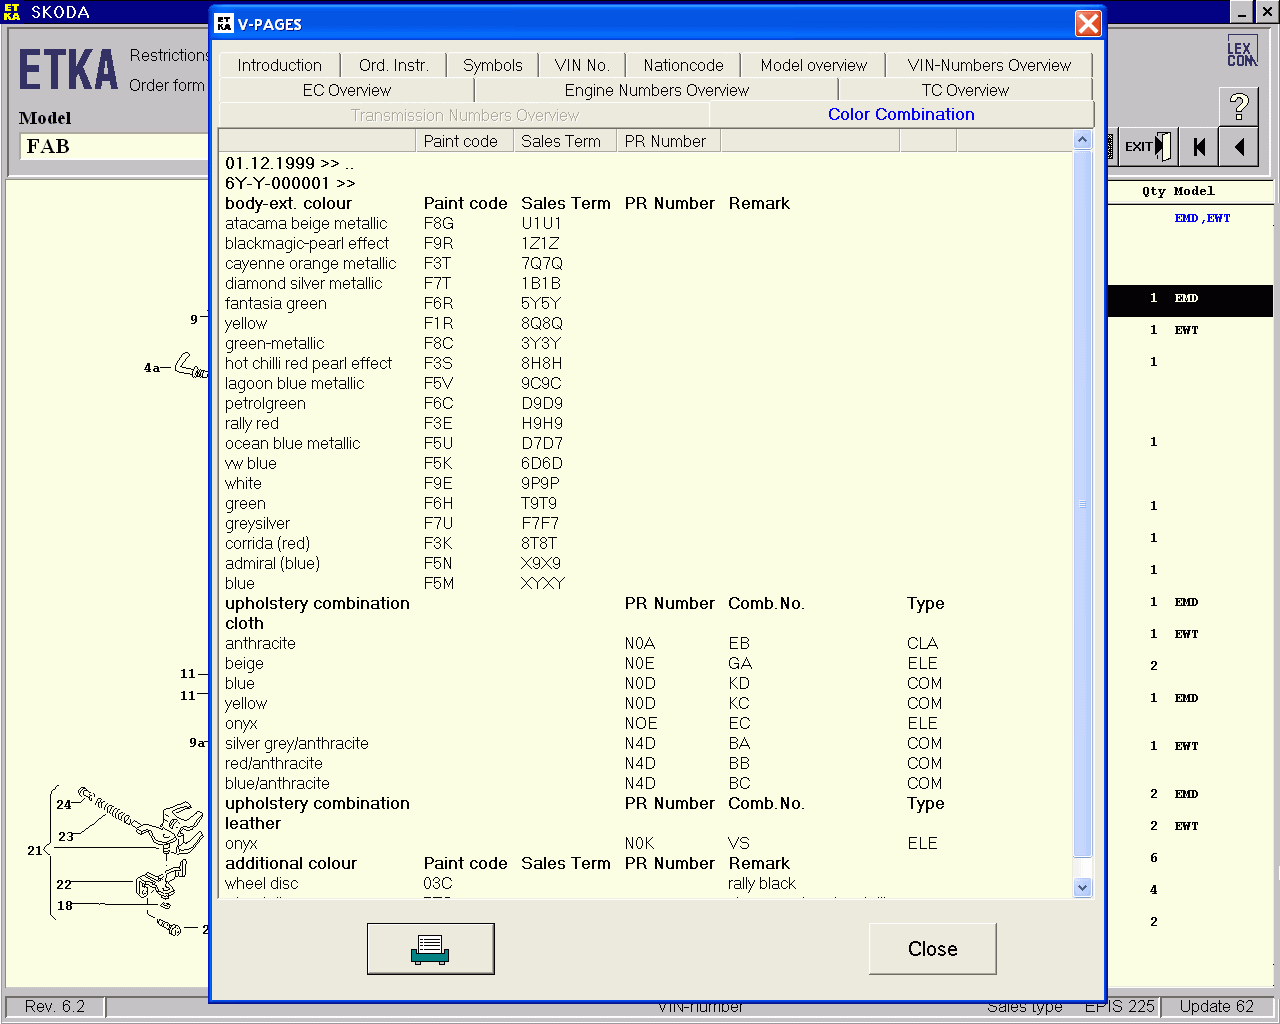Open the Model overview tab

point(813,65)
